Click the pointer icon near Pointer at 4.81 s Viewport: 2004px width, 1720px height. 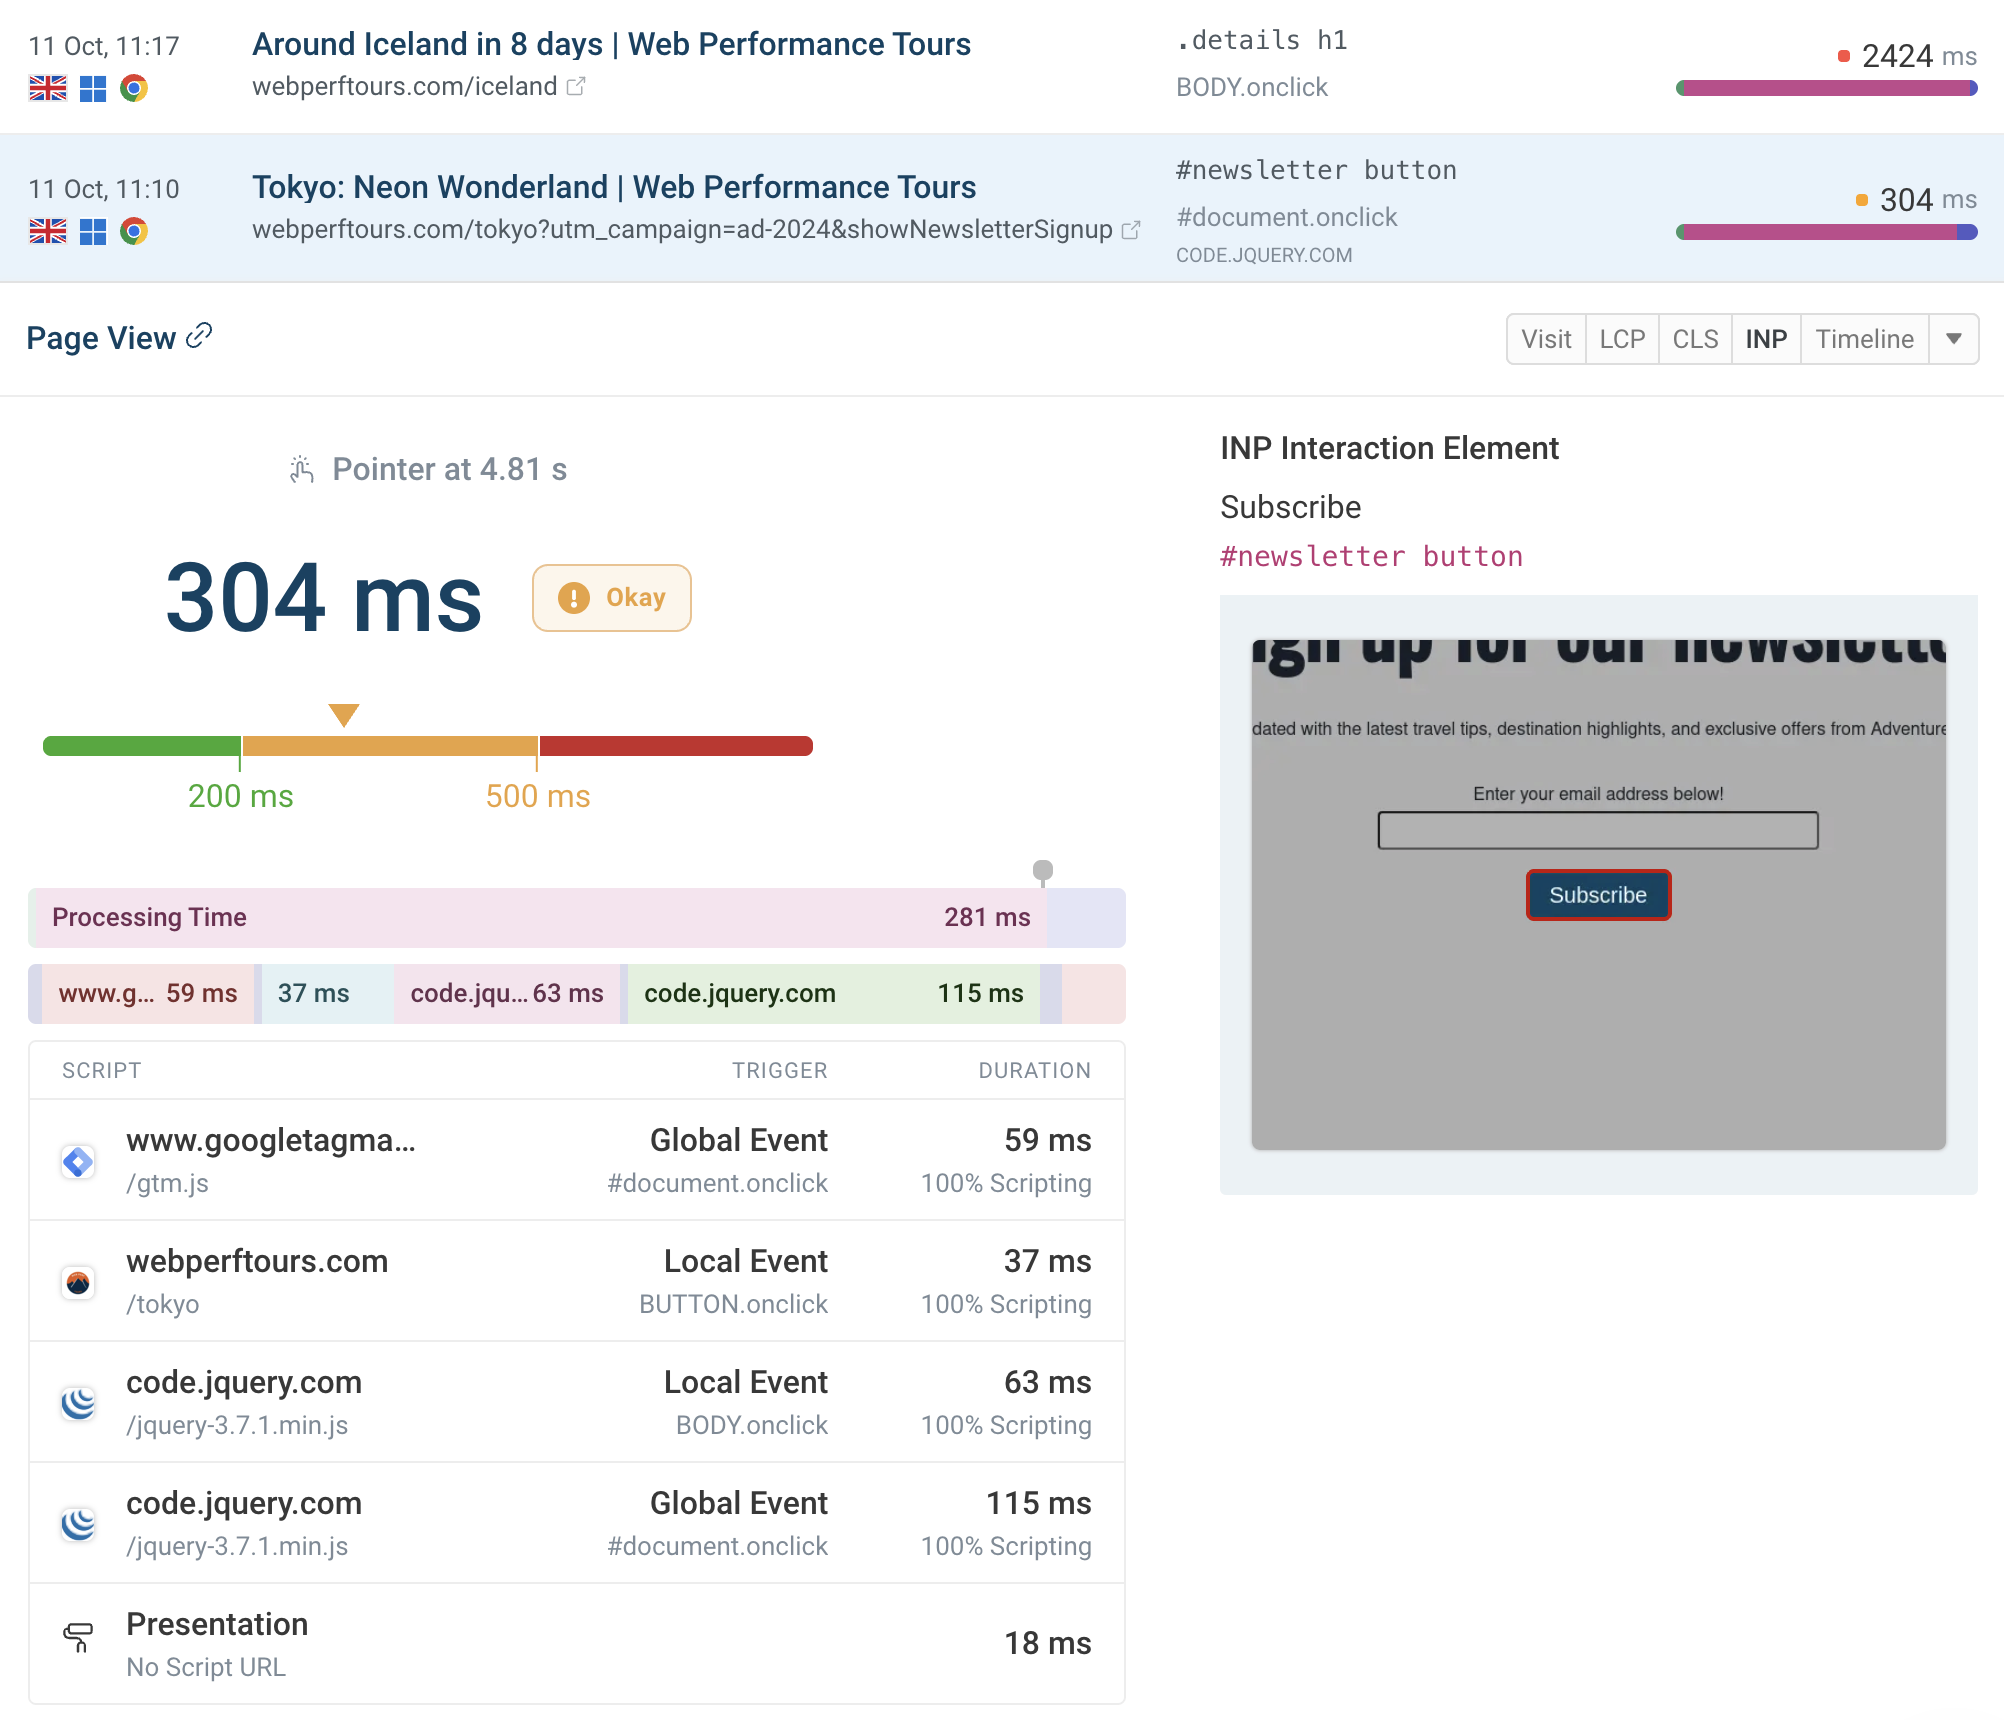click(301, 468)
